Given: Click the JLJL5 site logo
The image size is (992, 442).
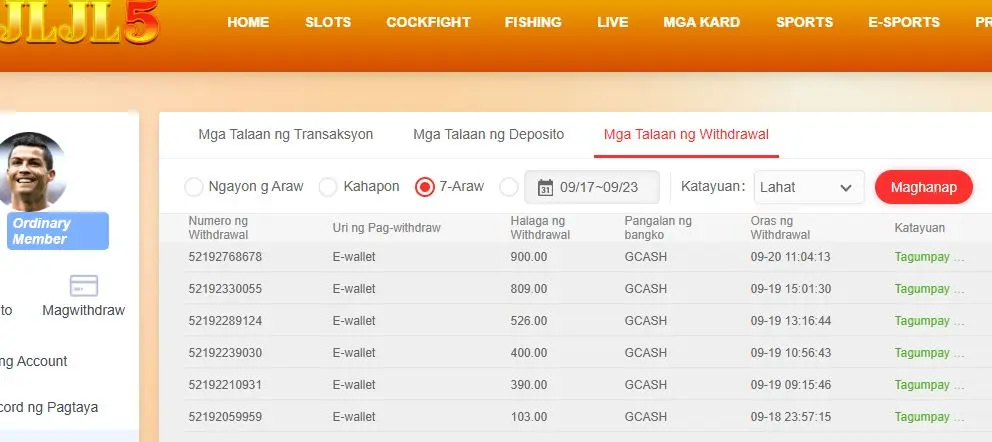Looking at the screenshot, I should [x=80, y=22].
